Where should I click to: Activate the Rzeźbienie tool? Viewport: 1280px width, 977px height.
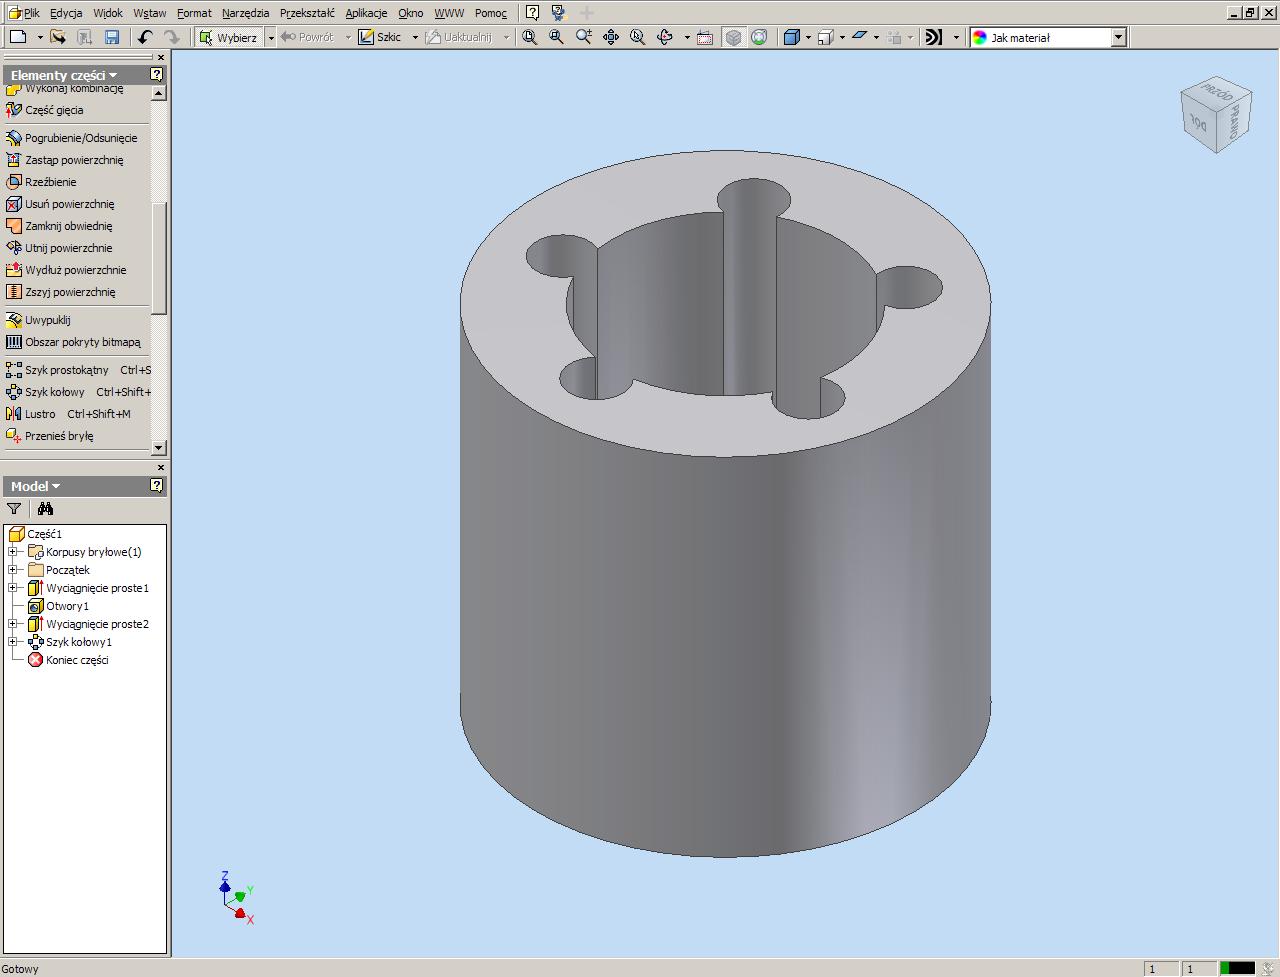point(41,182)
